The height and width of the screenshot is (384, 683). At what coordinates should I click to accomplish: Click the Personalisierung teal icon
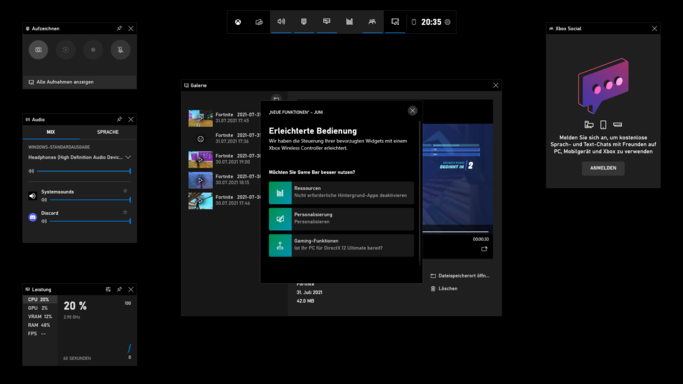[x=280, y=219]
